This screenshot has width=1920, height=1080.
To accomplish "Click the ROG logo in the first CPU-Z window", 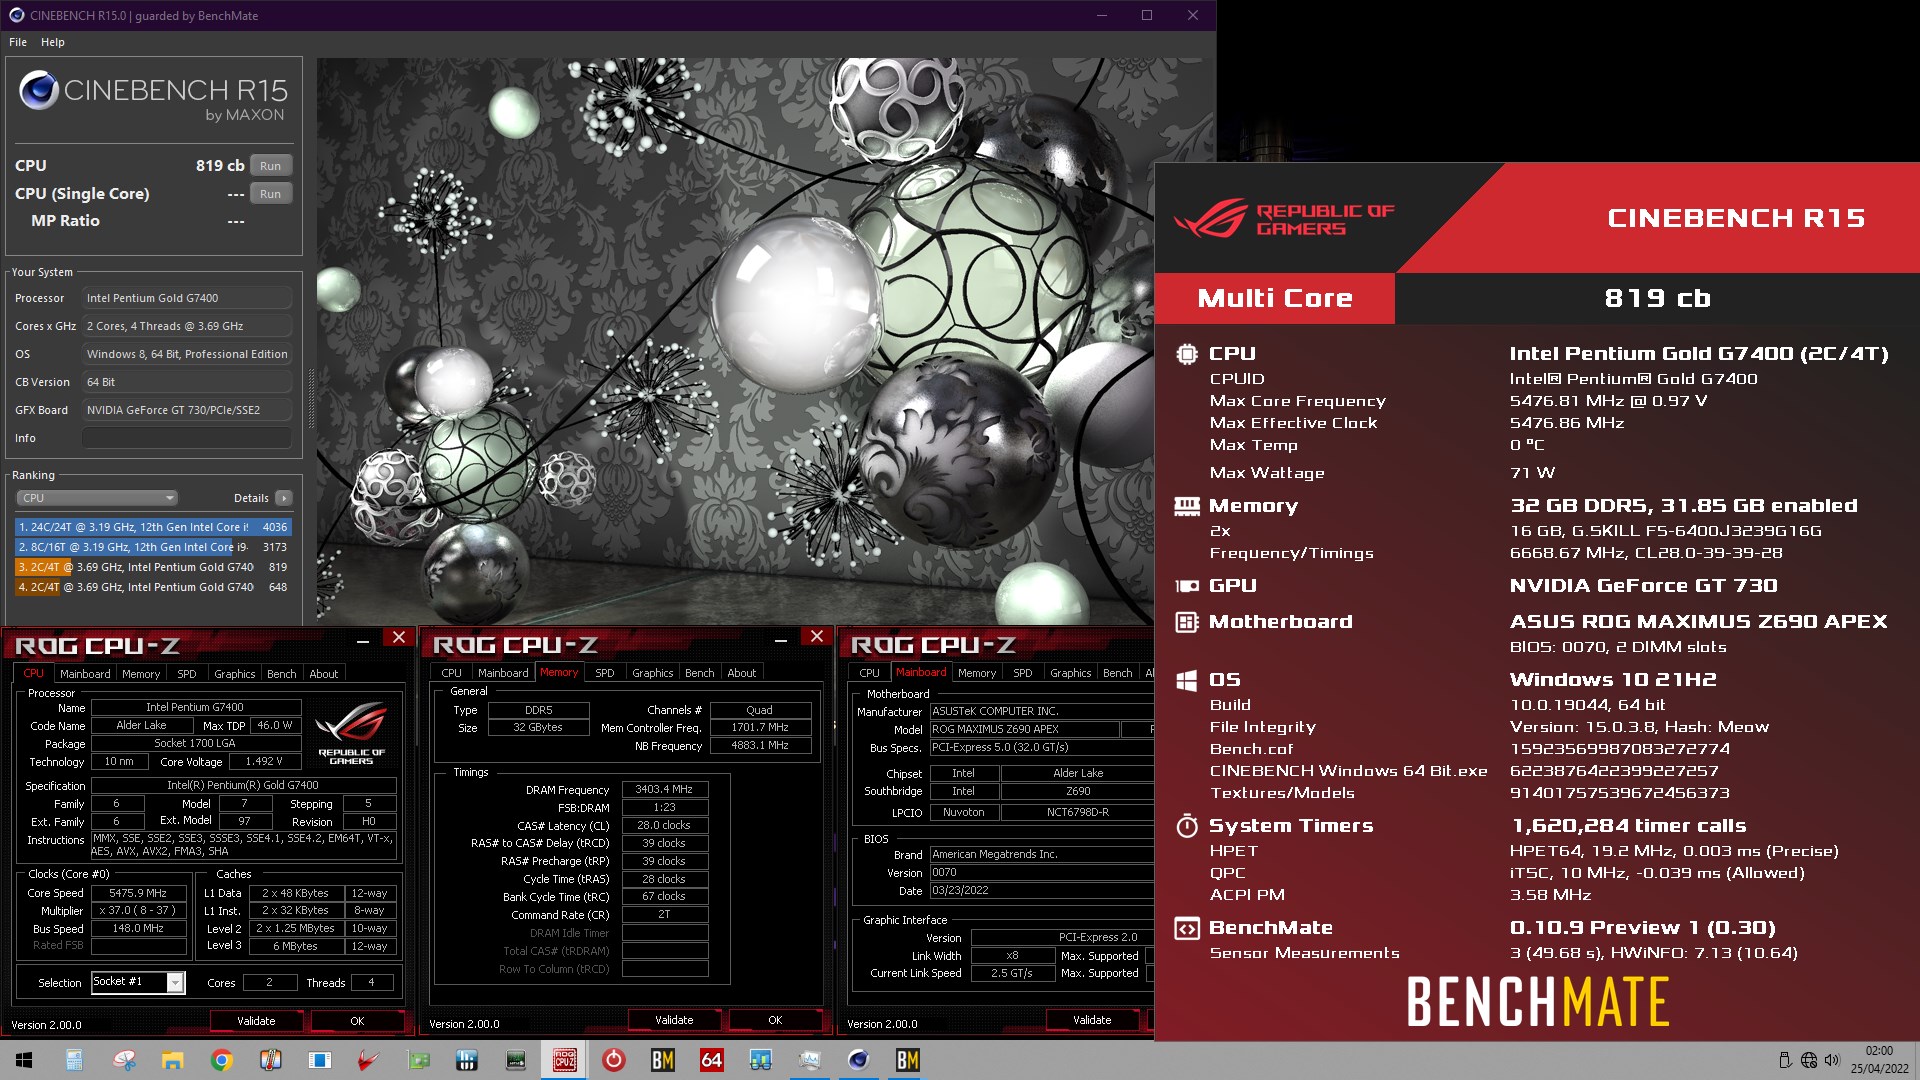I will click(351, 734).
